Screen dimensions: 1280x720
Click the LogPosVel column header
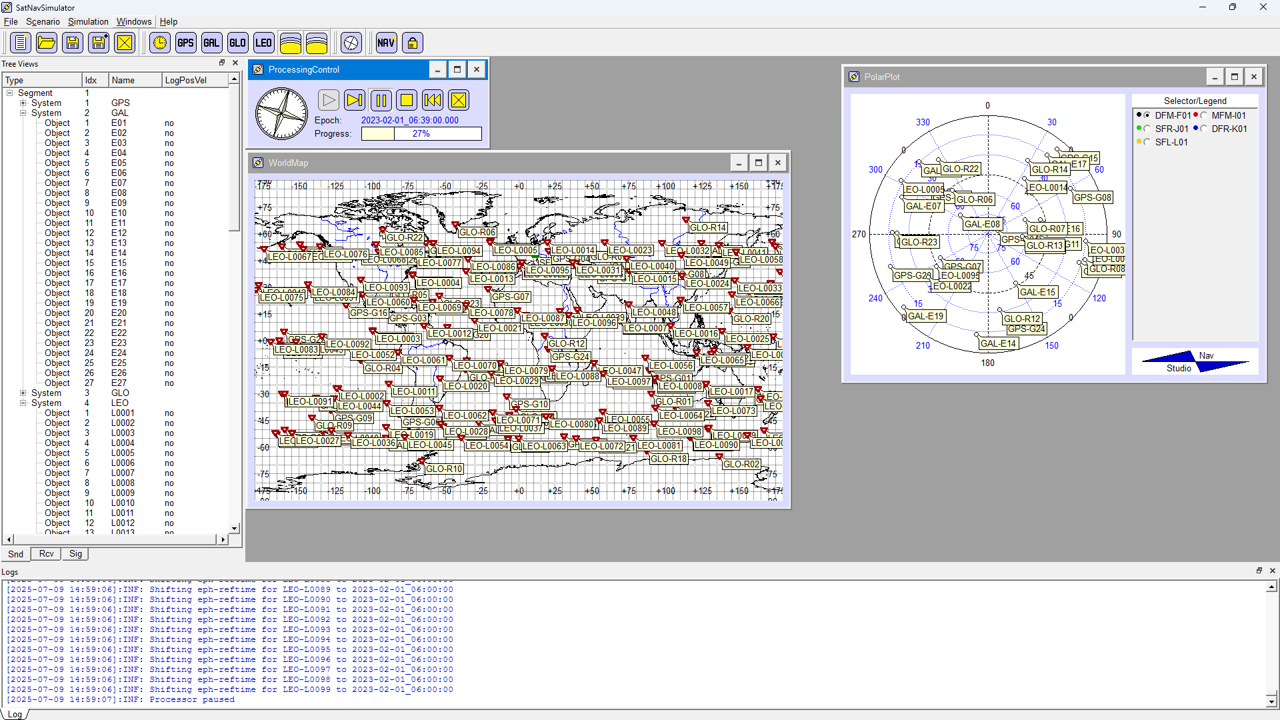click(x=186, y=80)
